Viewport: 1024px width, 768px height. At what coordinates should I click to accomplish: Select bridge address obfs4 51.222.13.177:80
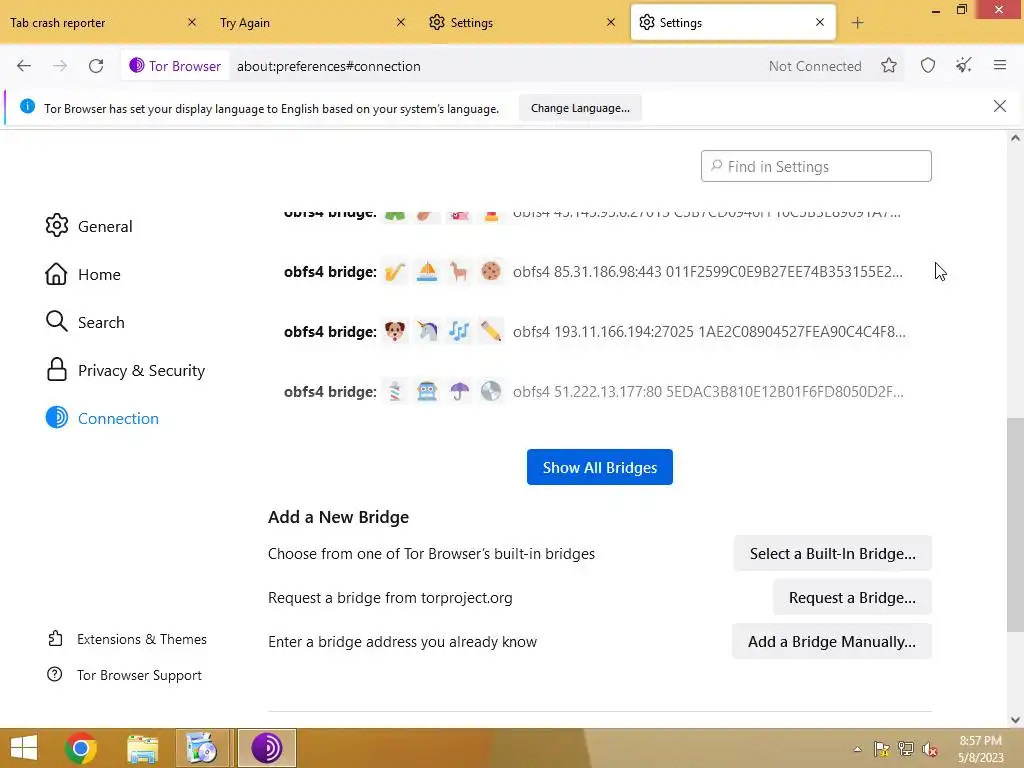coord(709,392)
